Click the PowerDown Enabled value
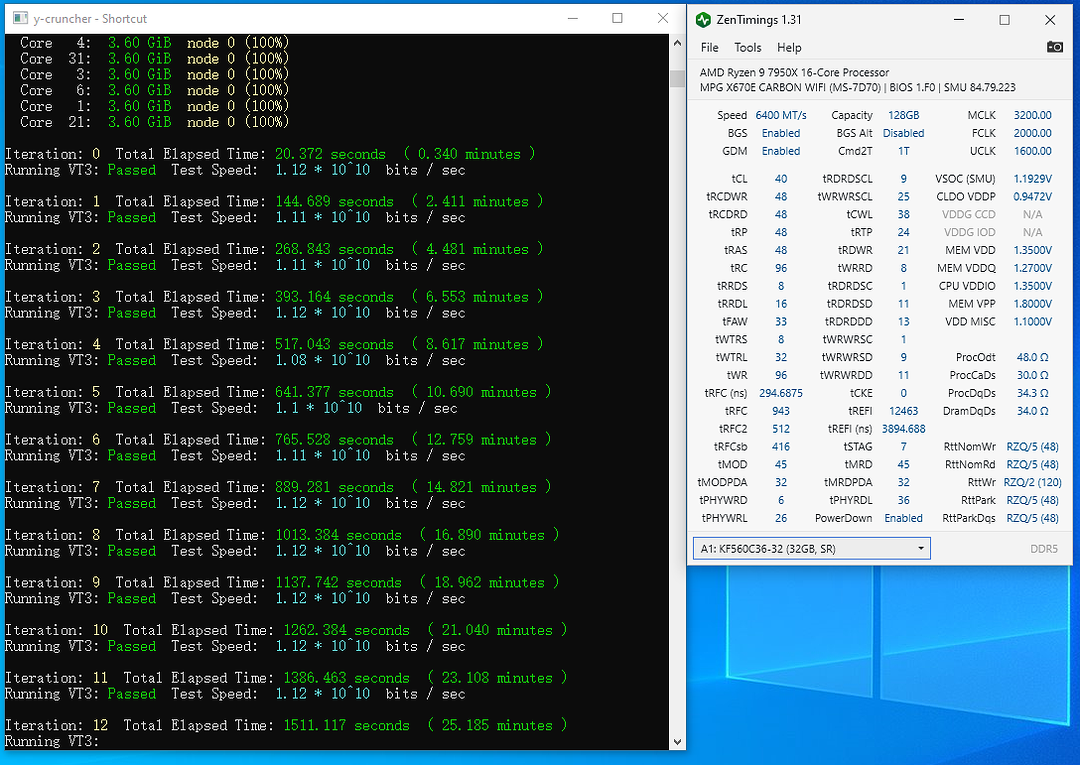Image resolution: width=1080 pixels, height=765 pixels. click(x=903, y=518)
